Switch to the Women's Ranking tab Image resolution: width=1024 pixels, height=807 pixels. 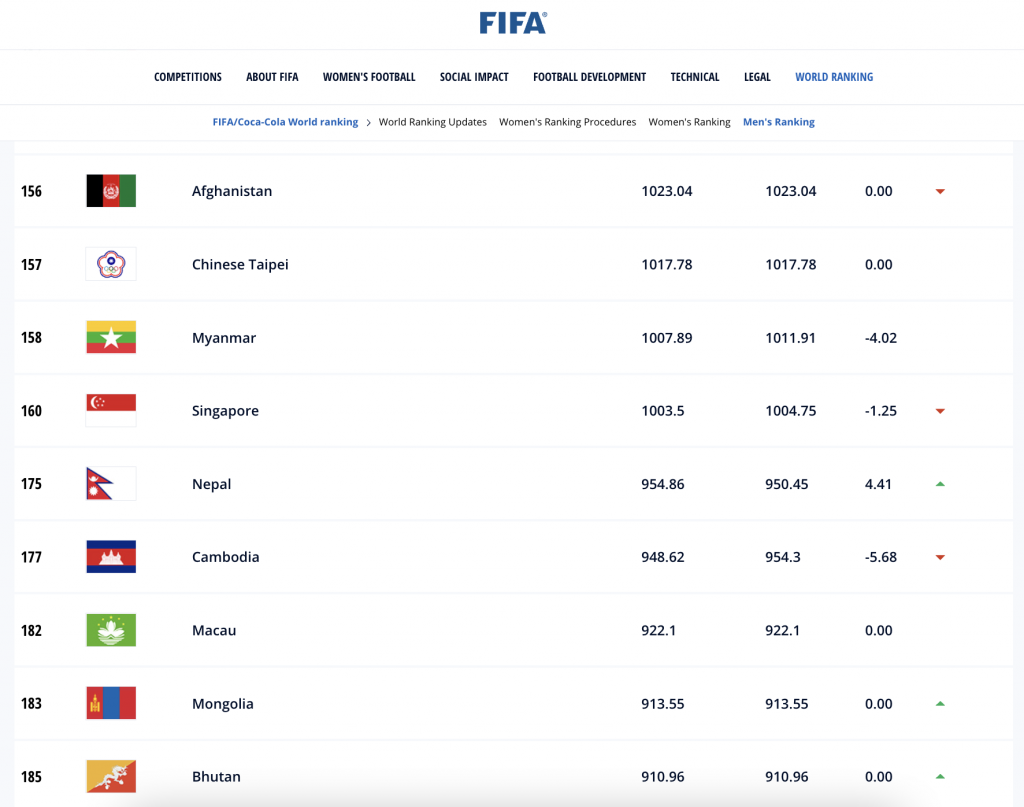point(690,122)
